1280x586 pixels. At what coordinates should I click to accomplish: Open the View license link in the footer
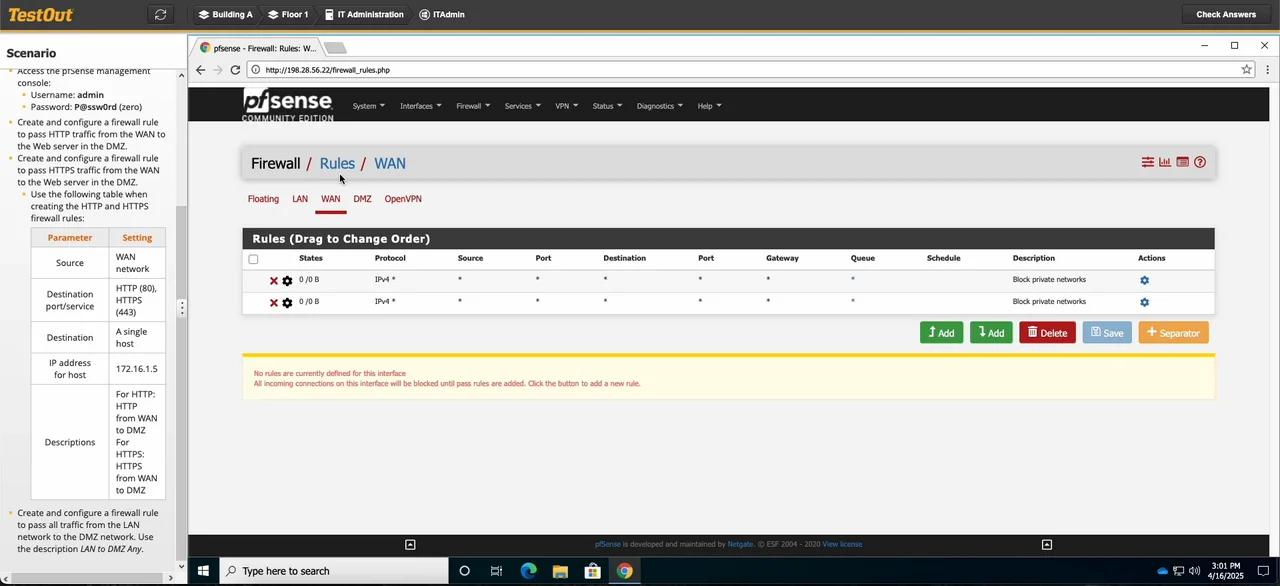[841, 544]
